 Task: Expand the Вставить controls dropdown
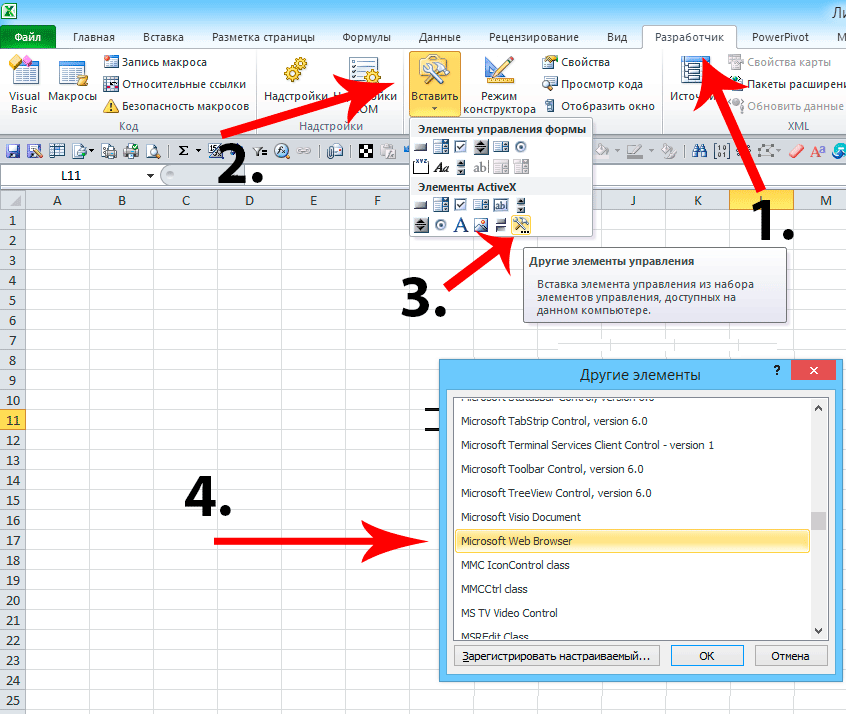click(434, 84)
